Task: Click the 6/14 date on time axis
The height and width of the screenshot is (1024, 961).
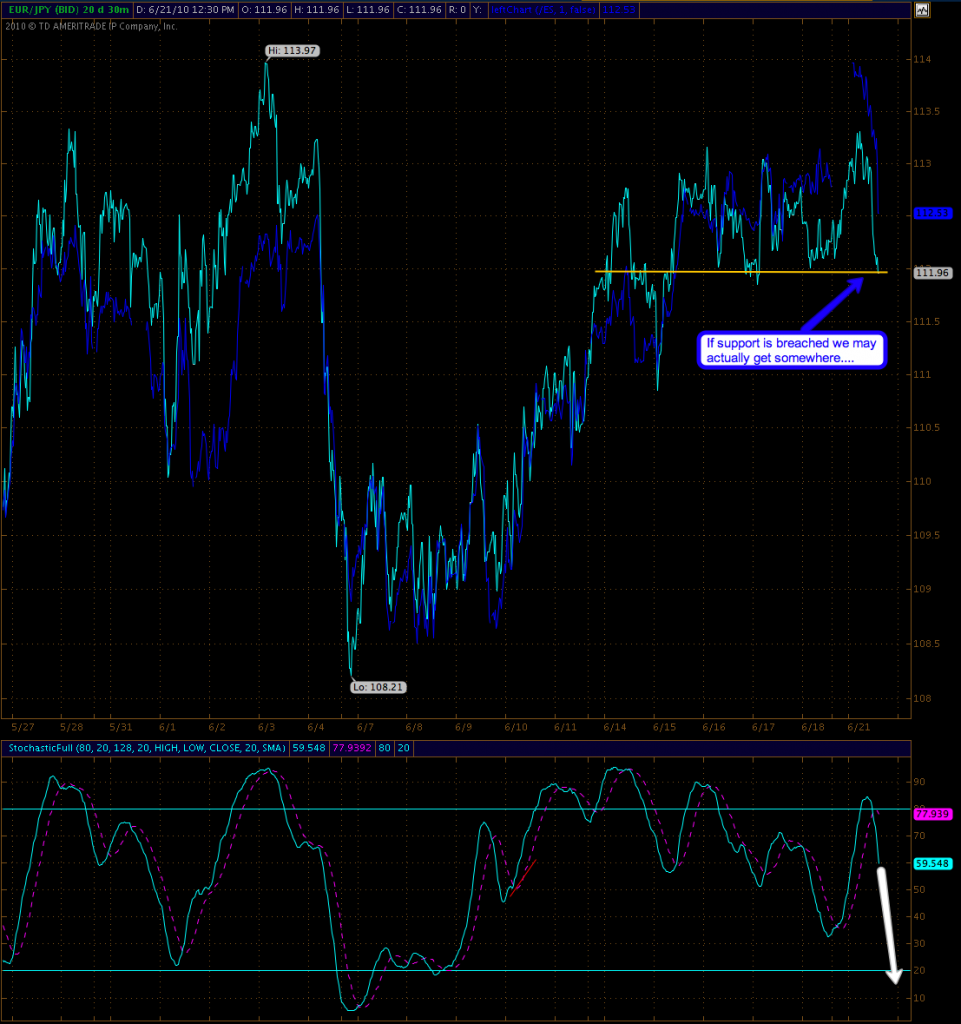Action: click(614, 727)
